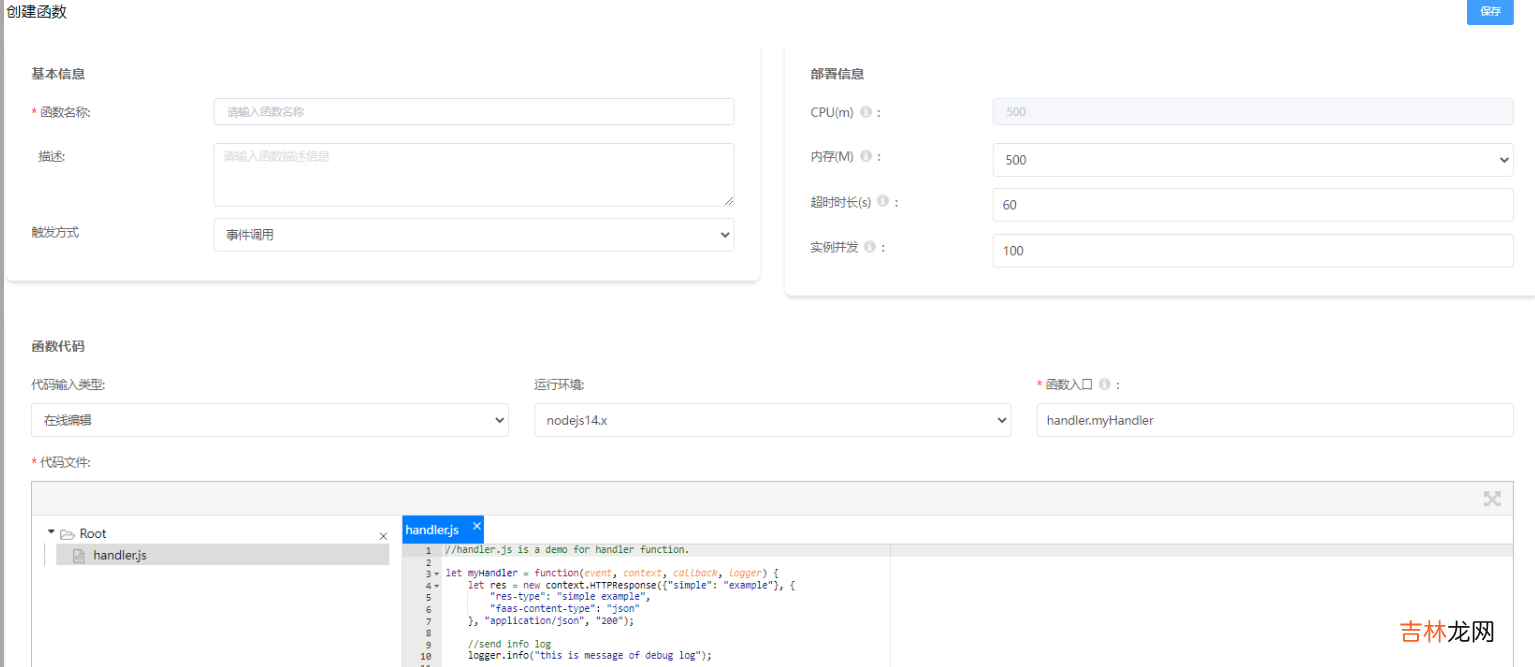Close the handler.js editor tab
Screen dimensions: 1535x667
click(477, 526)
